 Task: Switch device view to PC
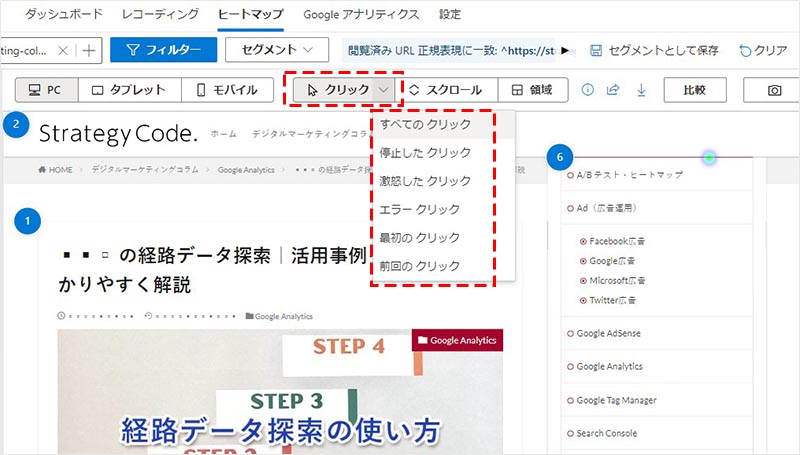click(x=47, y=90)
